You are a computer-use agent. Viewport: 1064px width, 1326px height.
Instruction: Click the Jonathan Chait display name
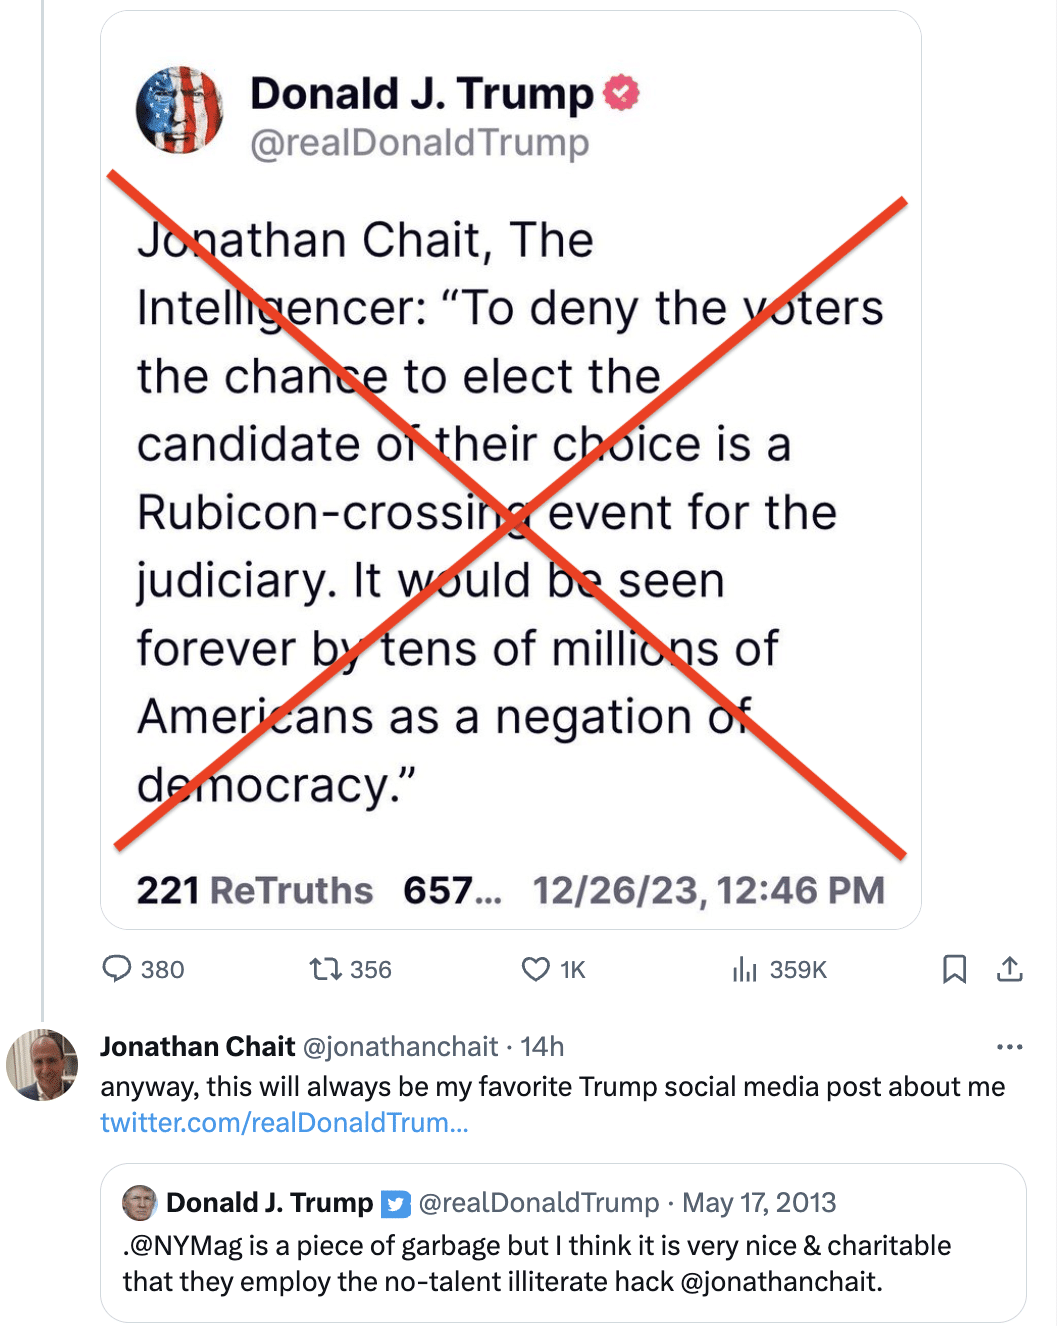point(198,1046)
